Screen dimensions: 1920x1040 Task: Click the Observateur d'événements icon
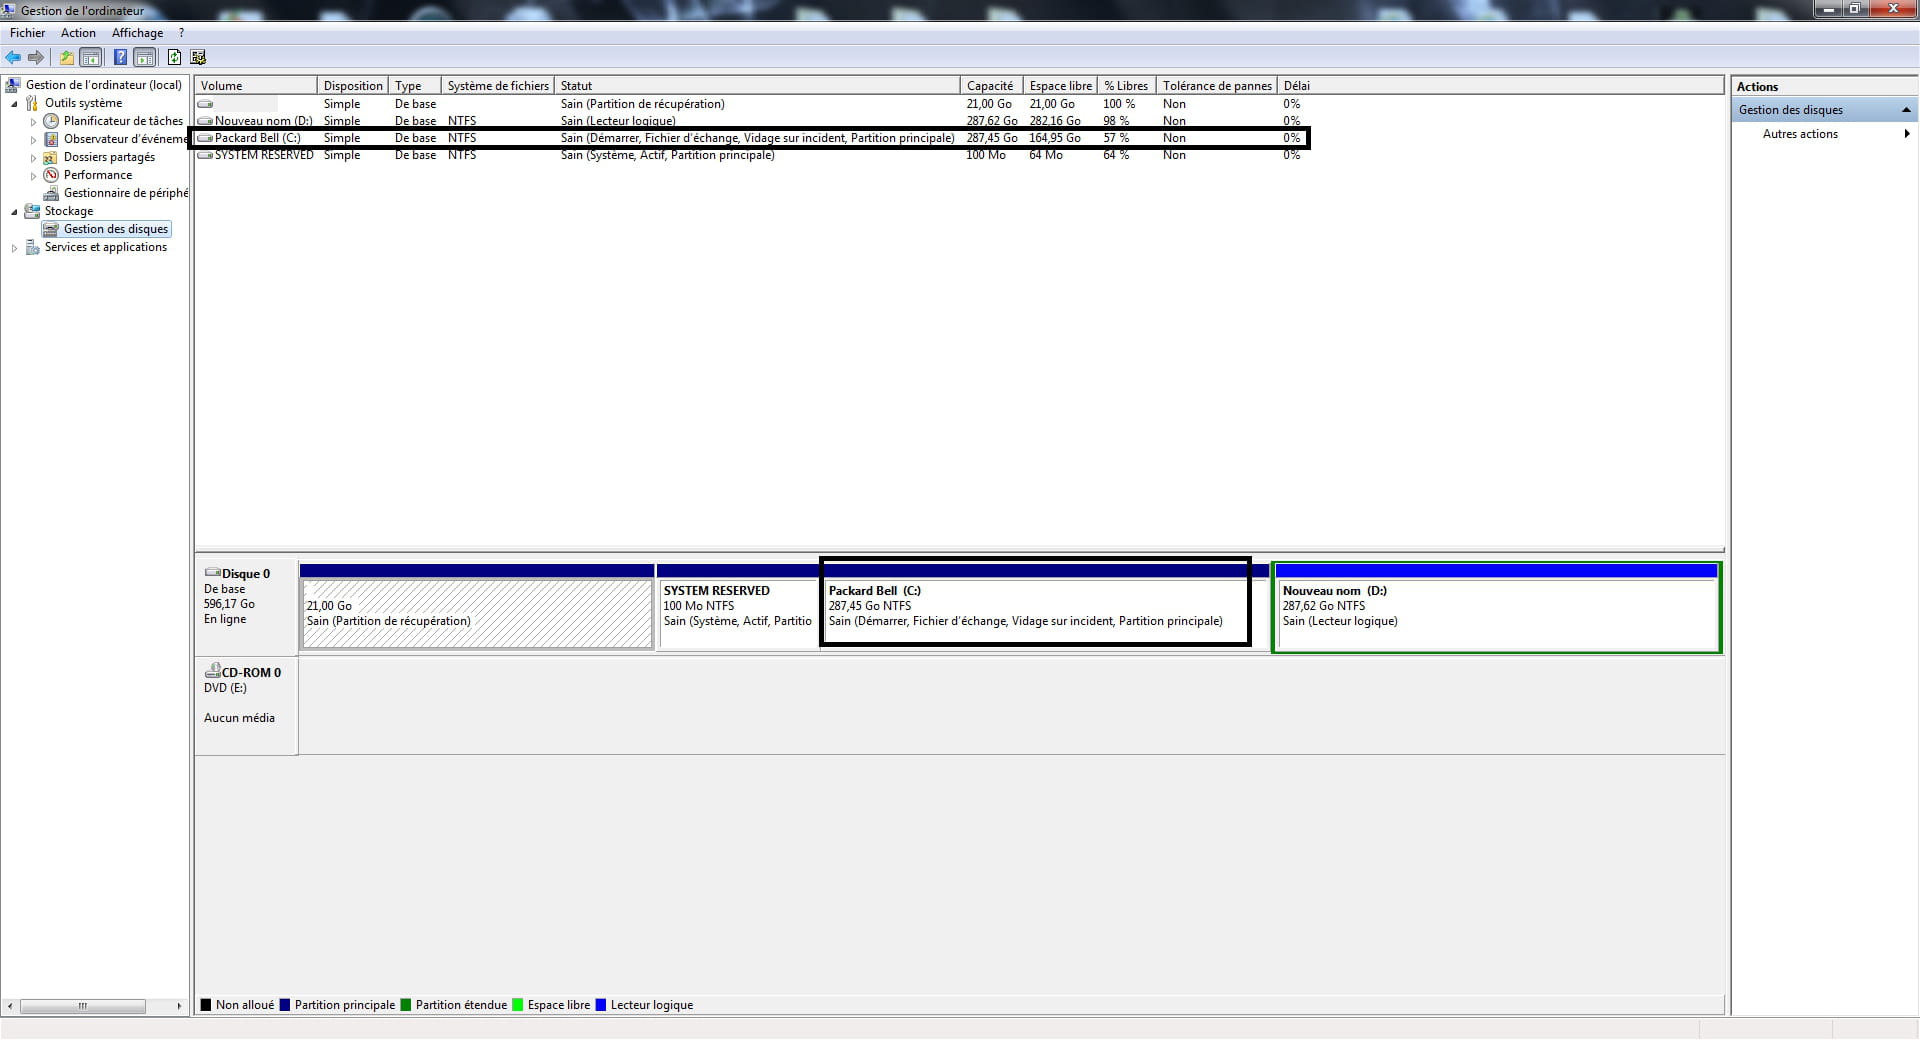click(51, 139)
